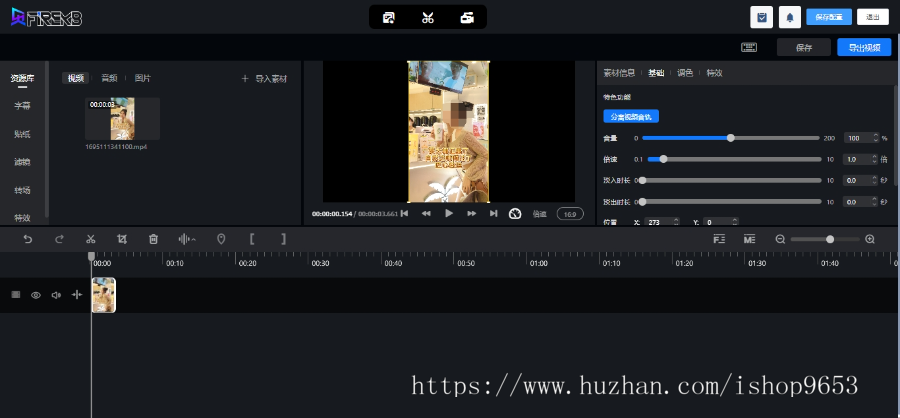
Task: Select the scissors icon in top center bar
Action: [428, 18]
